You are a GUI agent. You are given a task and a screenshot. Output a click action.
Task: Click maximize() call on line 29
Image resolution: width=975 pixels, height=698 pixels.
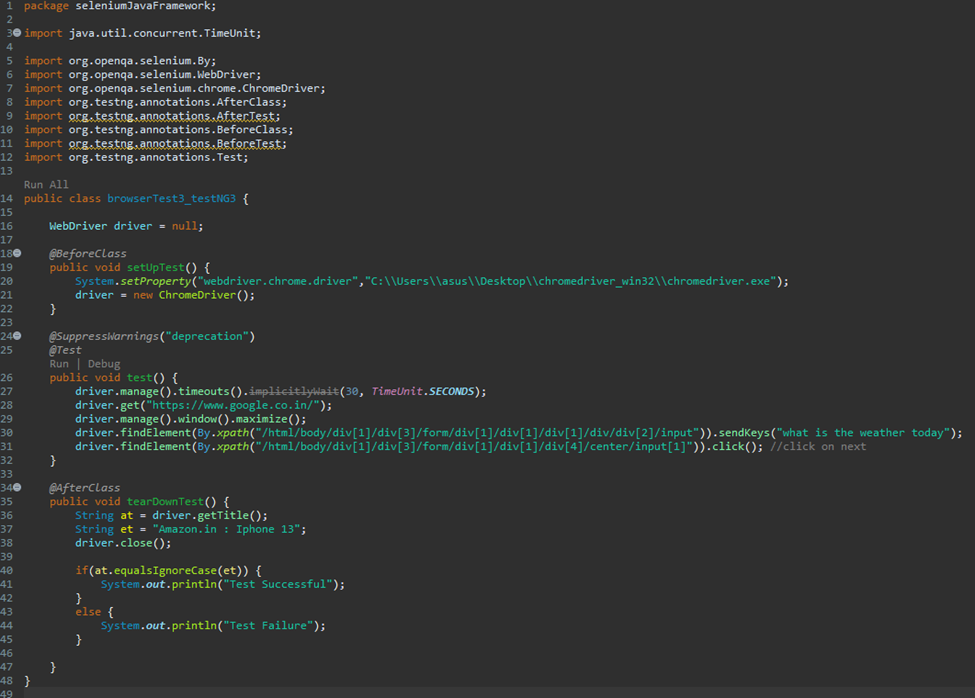[267, 419]
